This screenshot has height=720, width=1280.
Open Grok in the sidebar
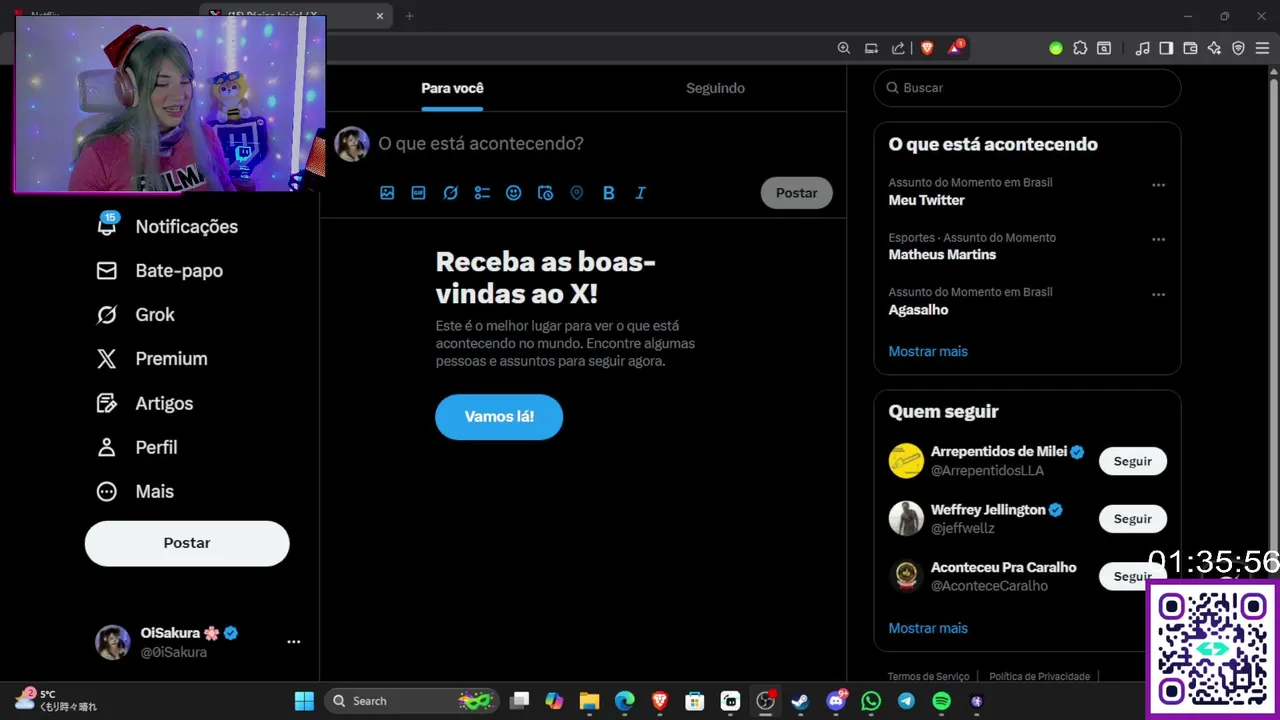[x=135, y=314]
